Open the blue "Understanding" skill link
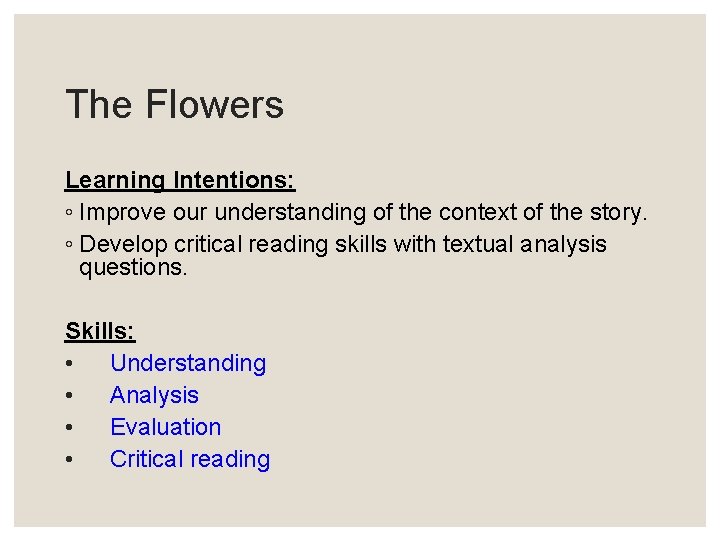Image resolution: width=720 pixels, height=540 pixels. click(x=188, y=364)
